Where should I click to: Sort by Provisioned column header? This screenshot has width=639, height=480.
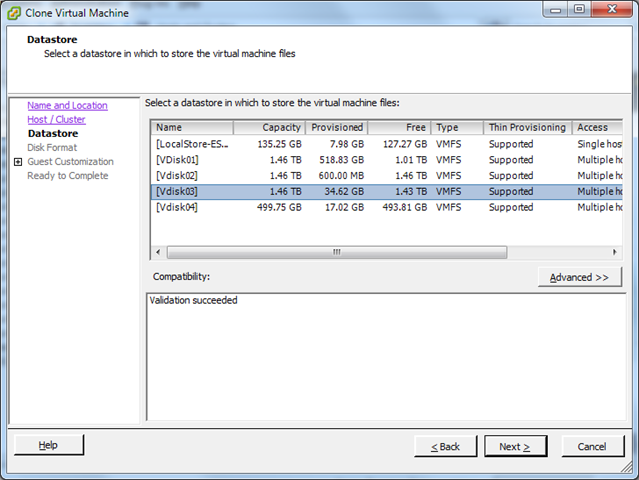(337, 128)
